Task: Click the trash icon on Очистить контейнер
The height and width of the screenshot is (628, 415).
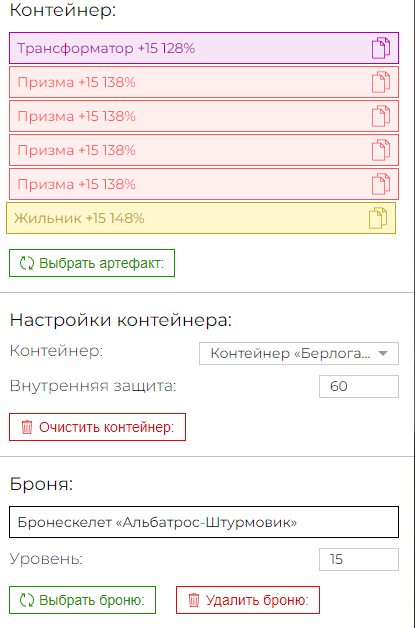Action: pyautogui.click(x=27, y=427)
